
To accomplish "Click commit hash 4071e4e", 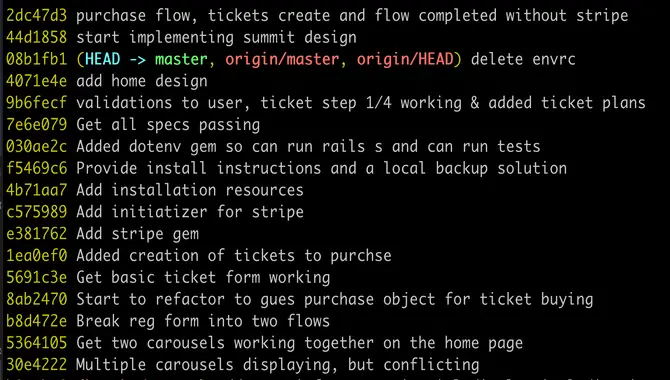I will click(37, 81).
